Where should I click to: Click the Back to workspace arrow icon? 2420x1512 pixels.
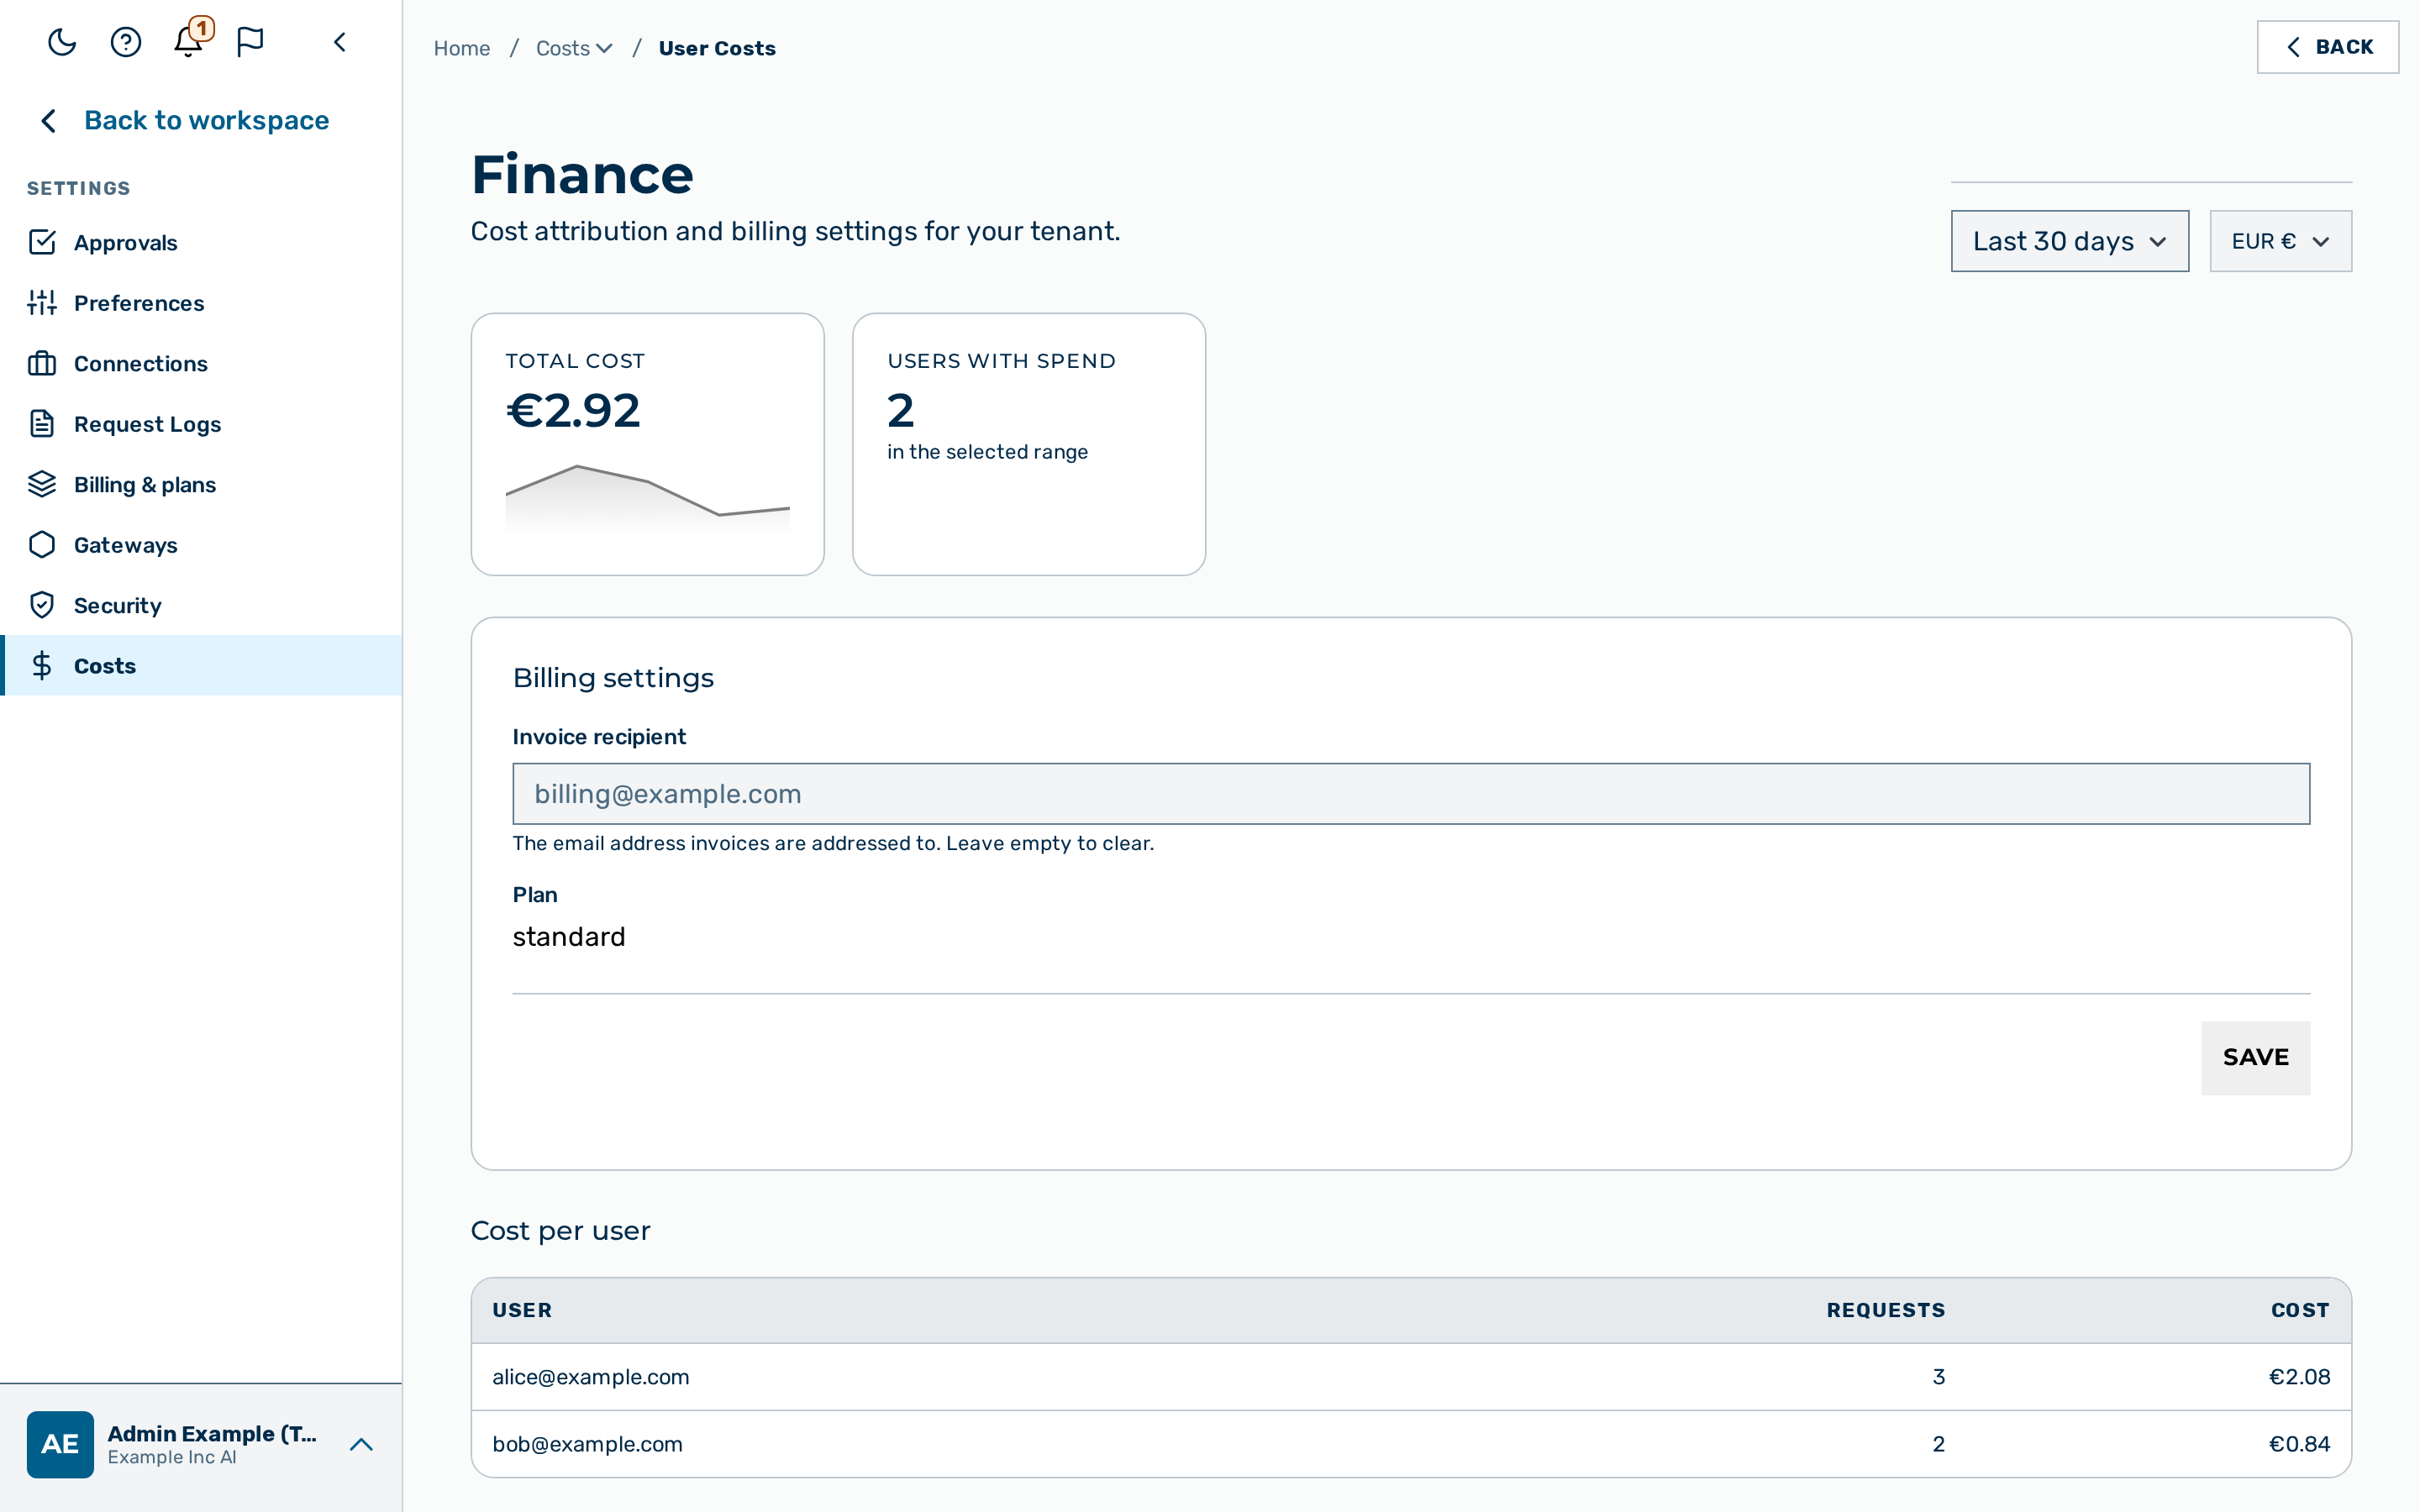click(48, 121)
